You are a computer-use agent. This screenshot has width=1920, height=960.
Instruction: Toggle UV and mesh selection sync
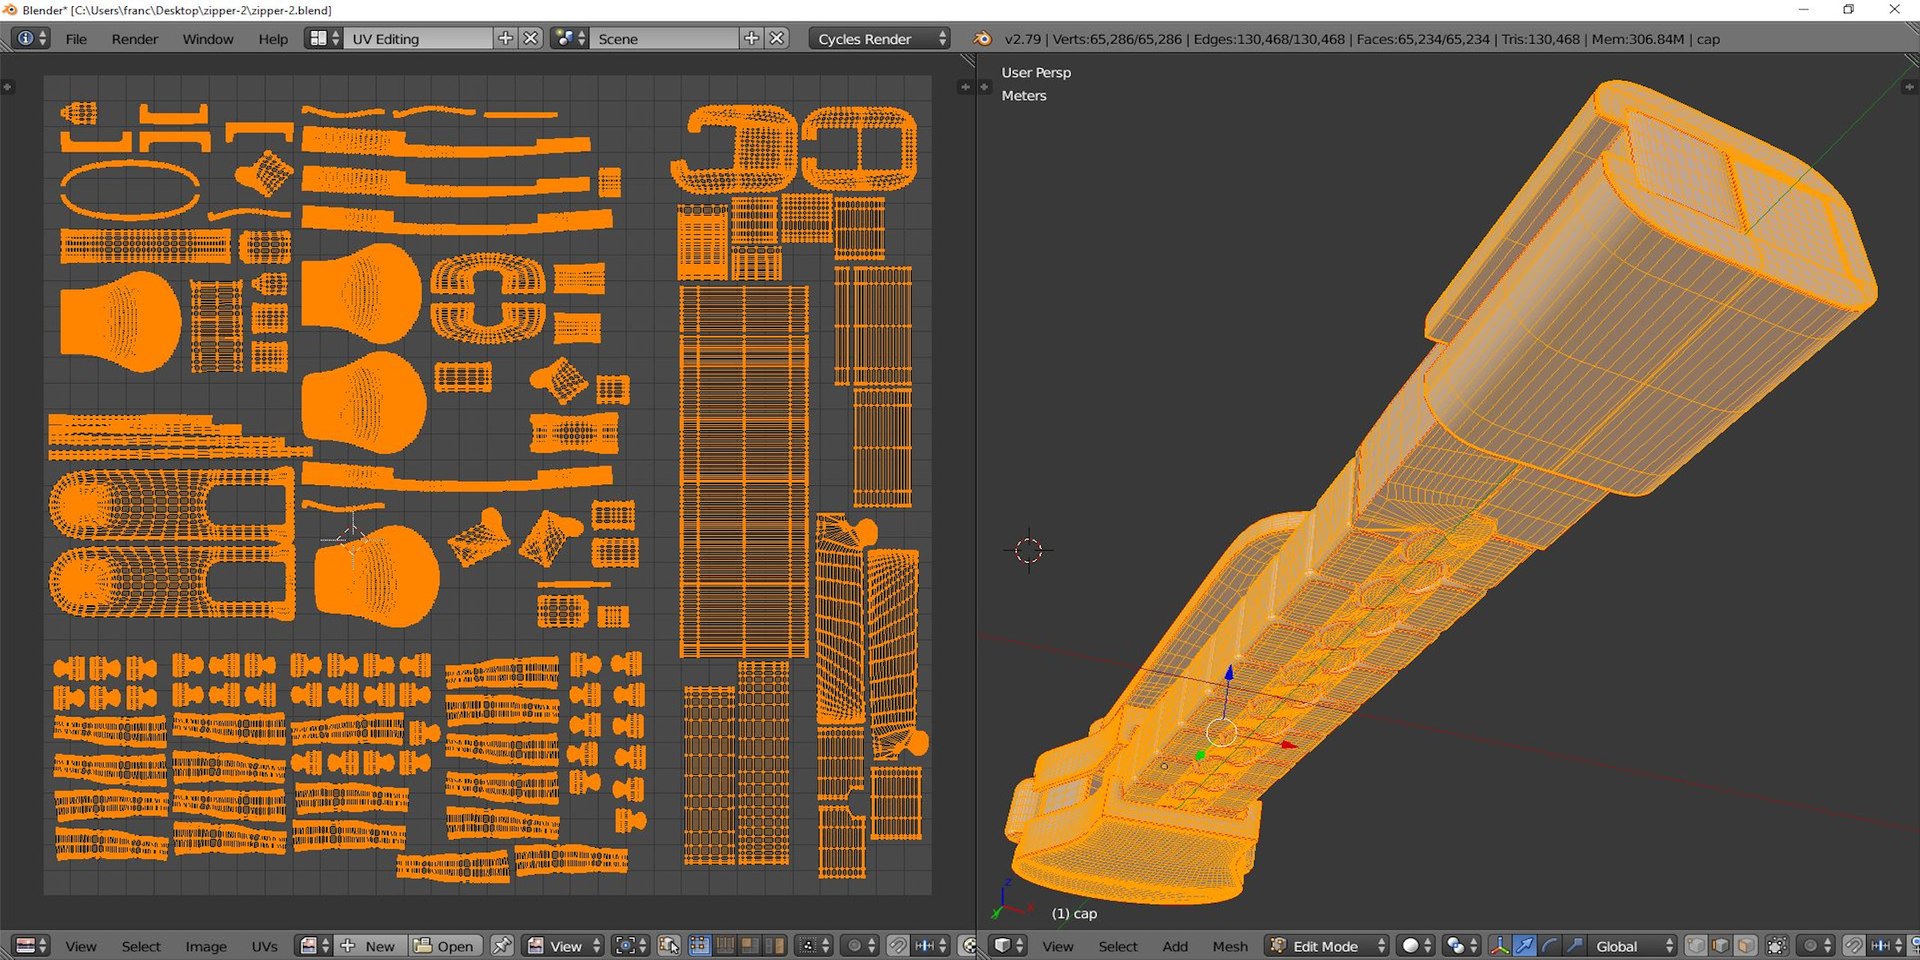(669, 945)
